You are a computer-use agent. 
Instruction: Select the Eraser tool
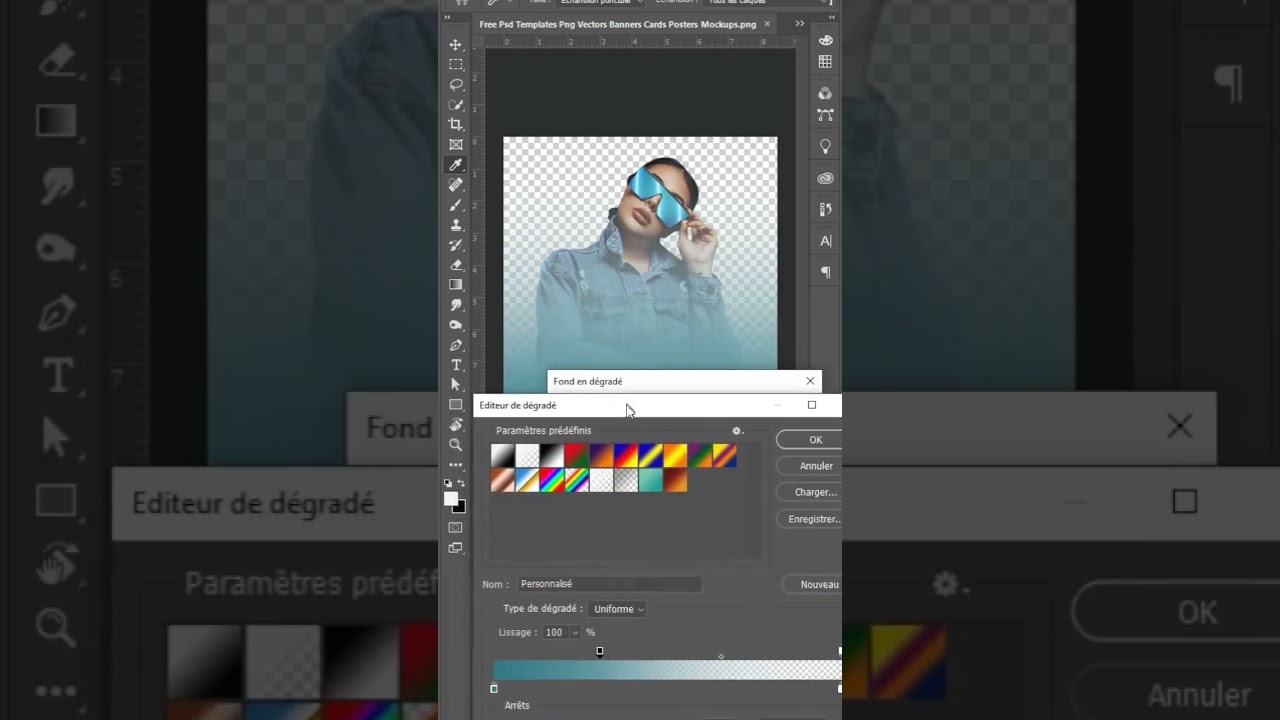(456, 265)
